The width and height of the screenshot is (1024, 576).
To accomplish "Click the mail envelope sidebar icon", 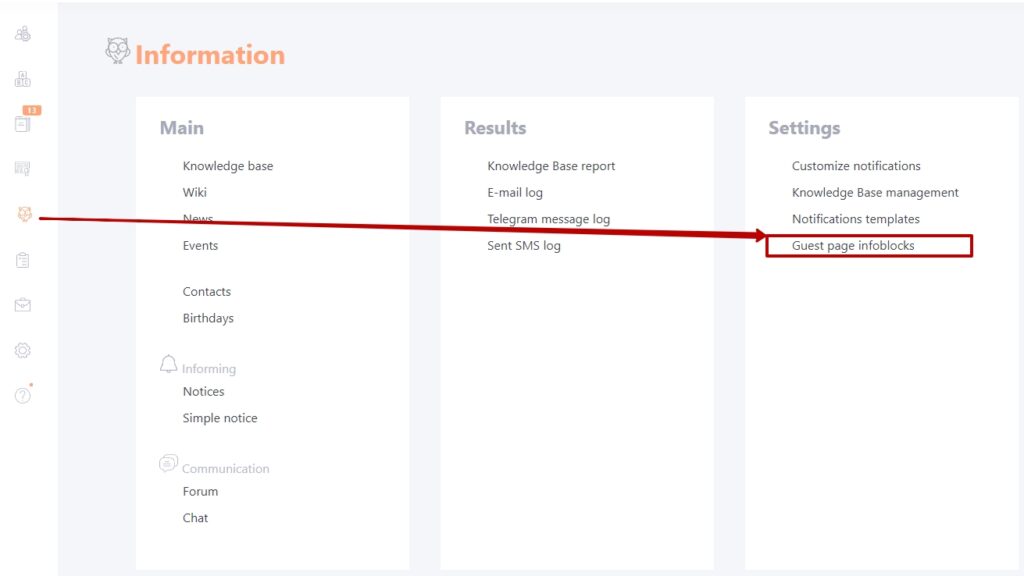I will coord(23,305).
